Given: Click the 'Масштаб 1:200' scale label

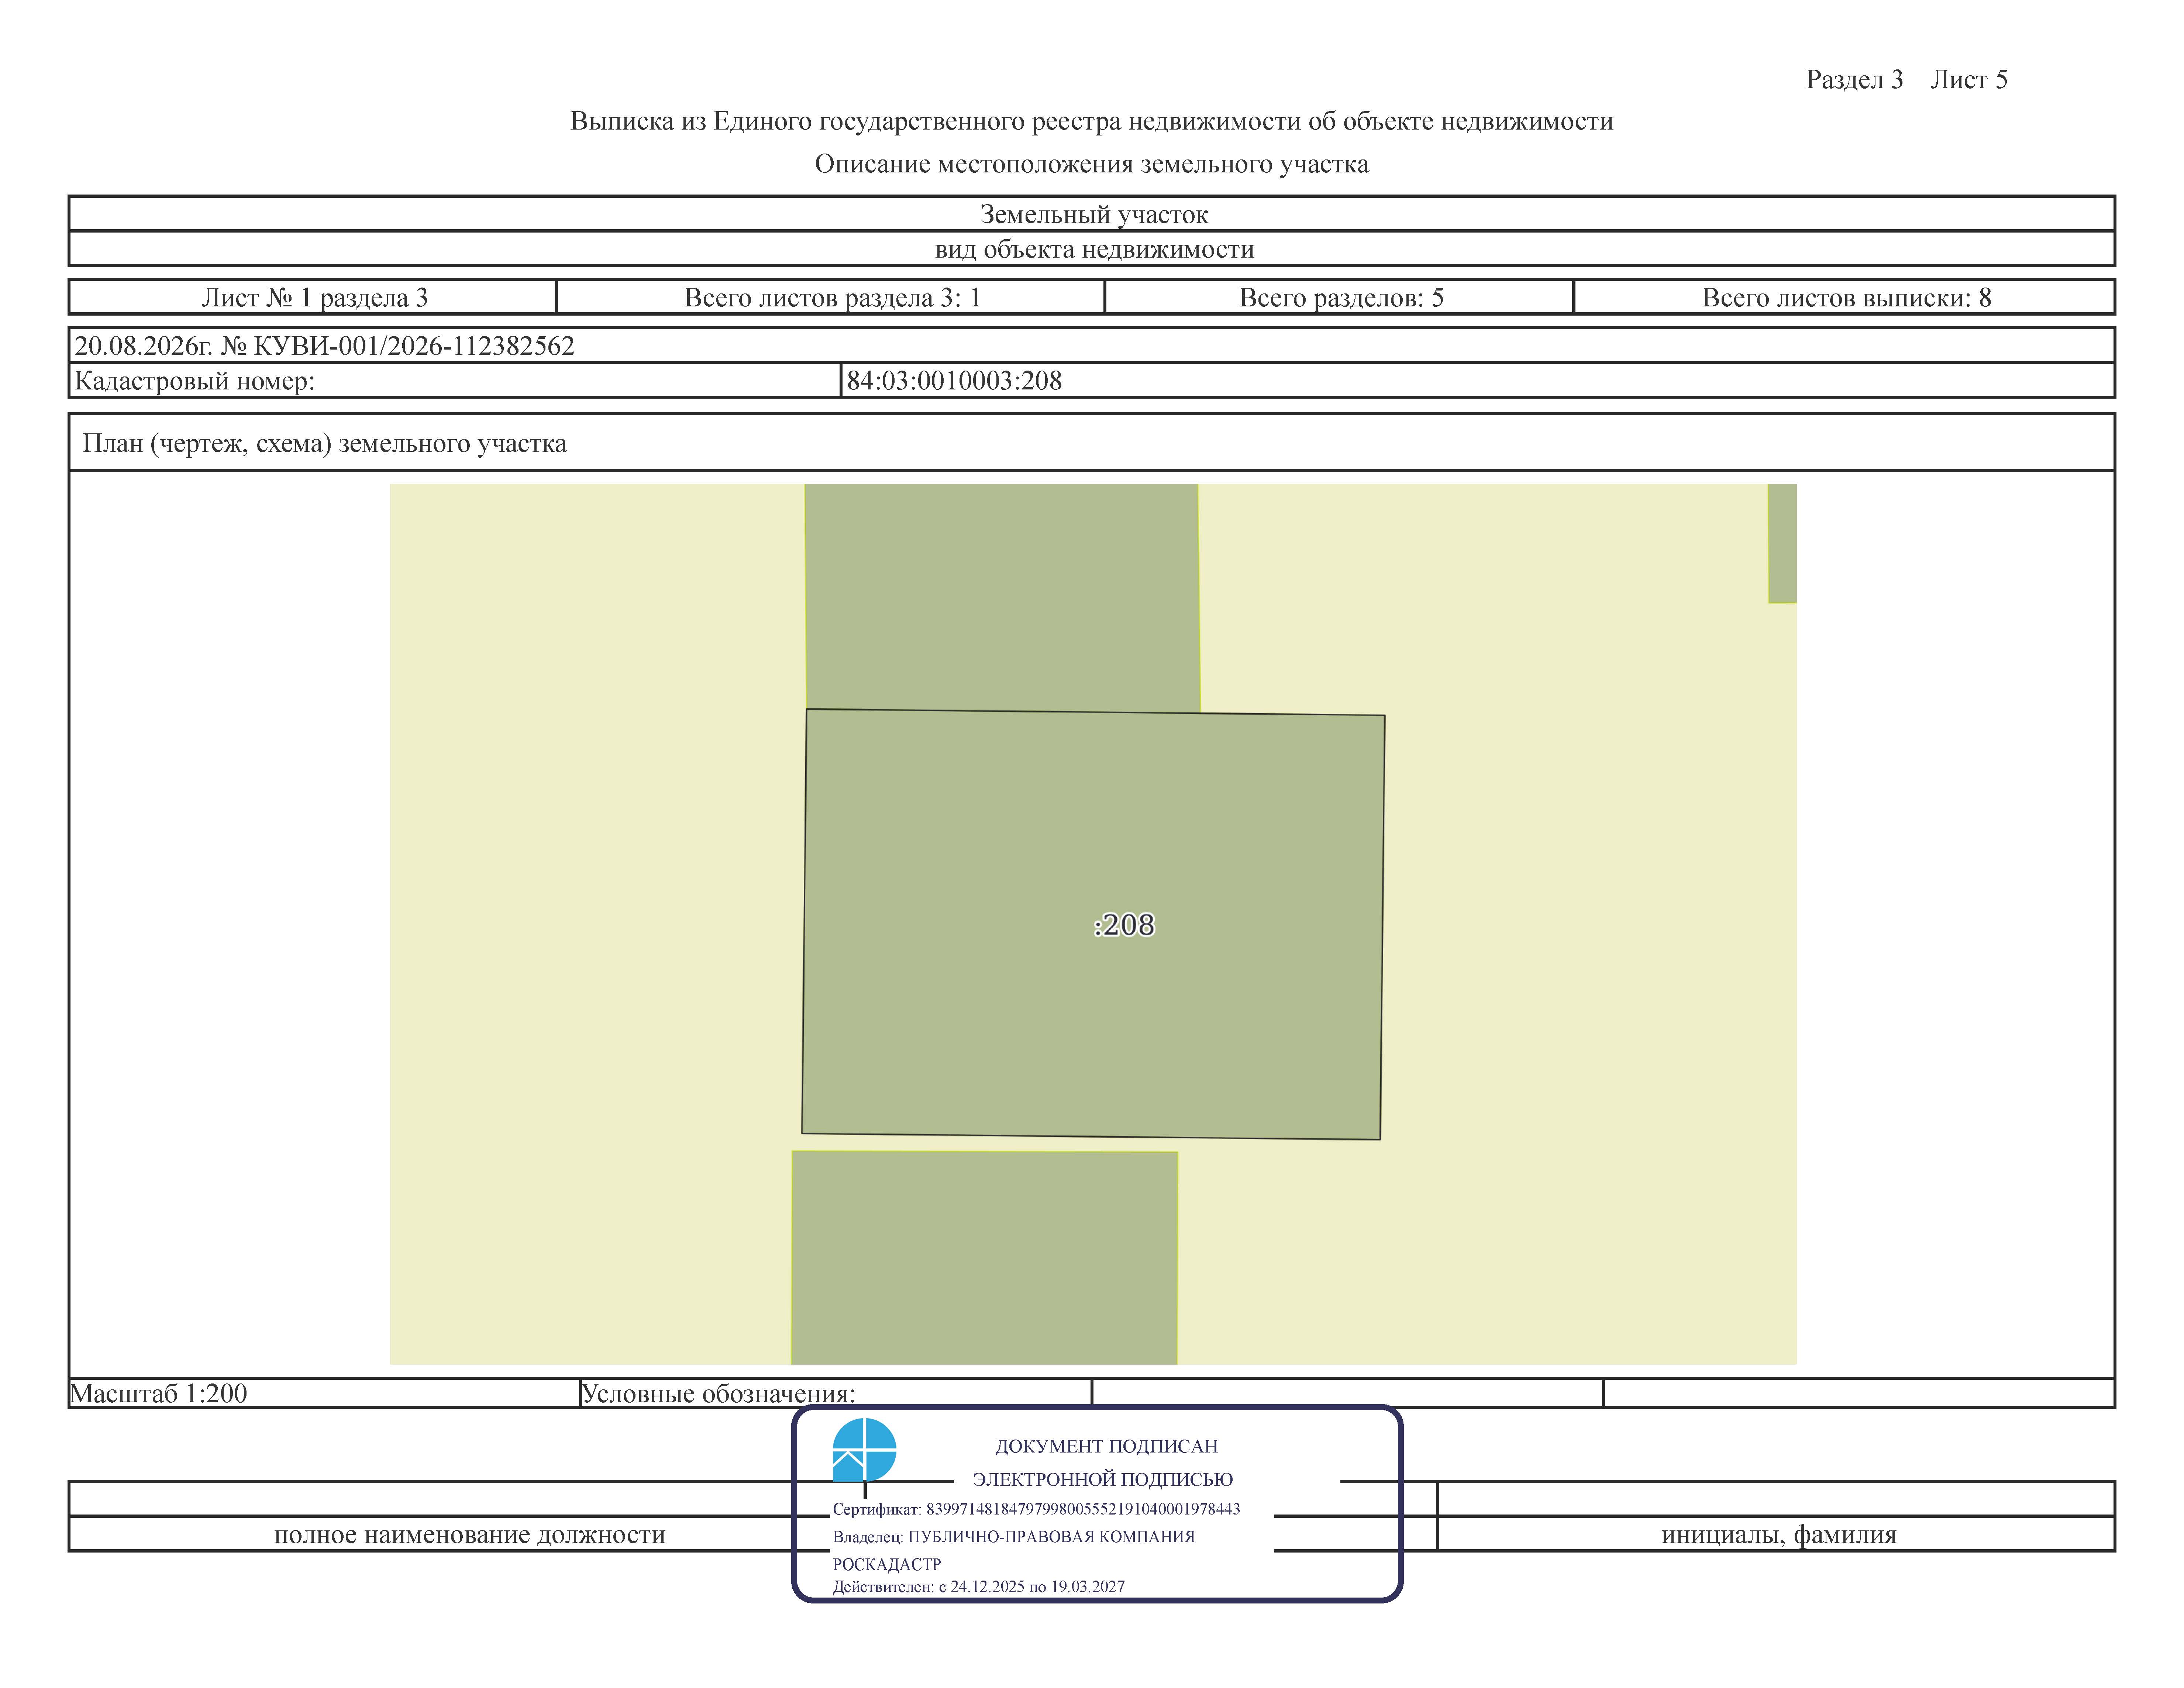Looking at the screenshot, I should point(158,1393).
